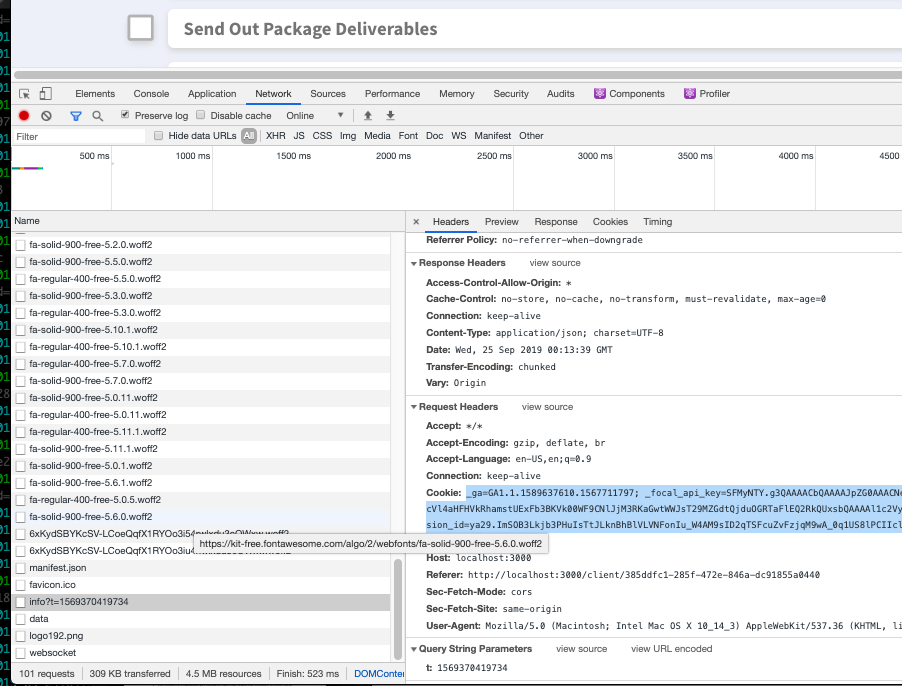
Task: Click the React Profiler tab icon
Action: [x=690, y=94]
